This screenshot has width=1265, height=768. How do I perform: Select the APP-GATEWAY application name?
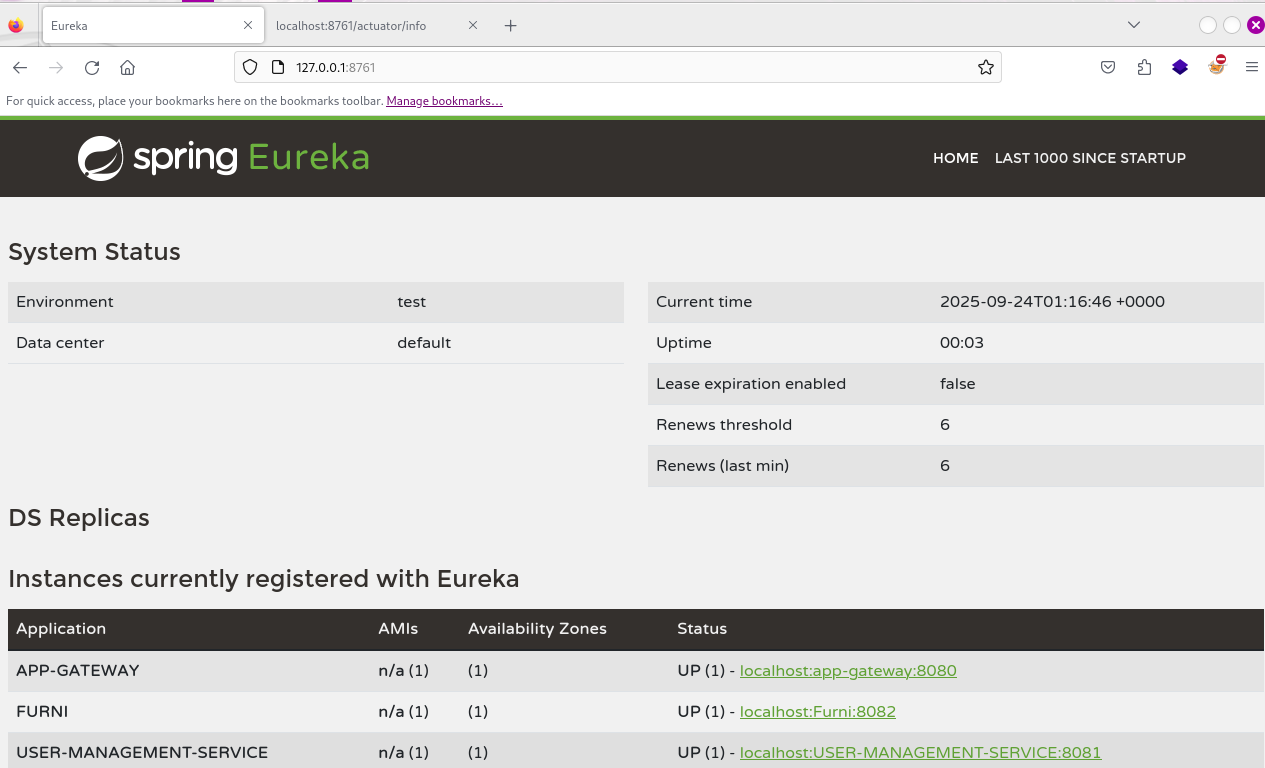point(78,671)
